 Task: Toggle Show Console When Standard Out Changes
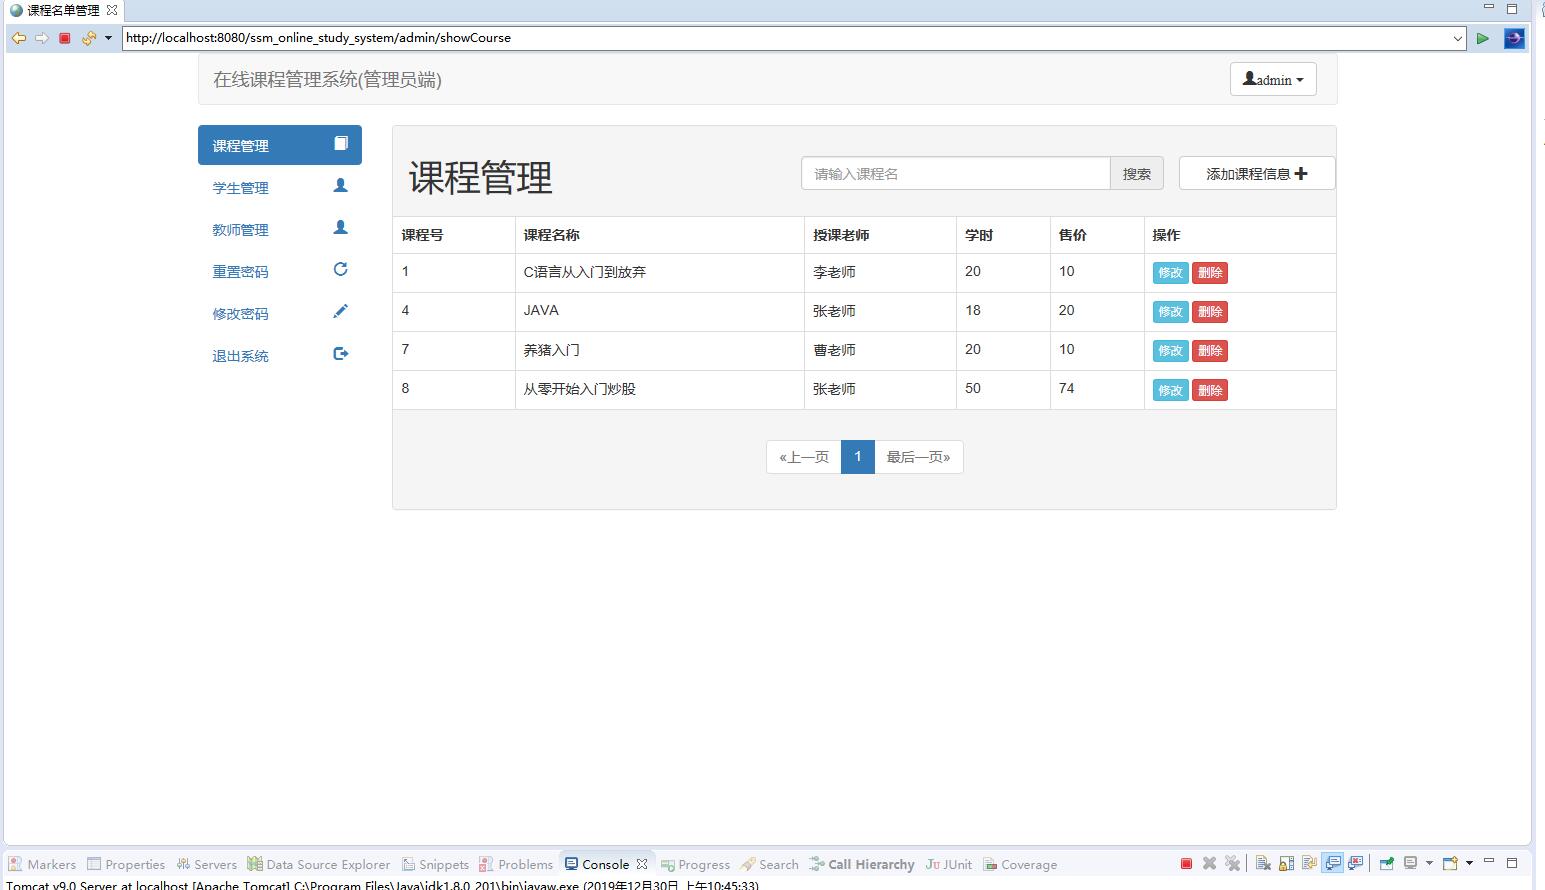click(1333, 863)
